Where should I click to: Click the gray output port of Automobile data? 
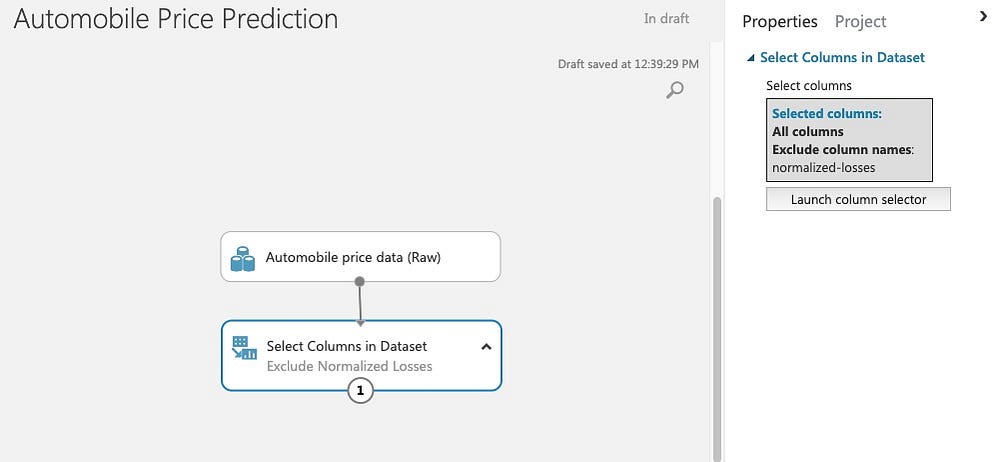[x=360, y=281]
